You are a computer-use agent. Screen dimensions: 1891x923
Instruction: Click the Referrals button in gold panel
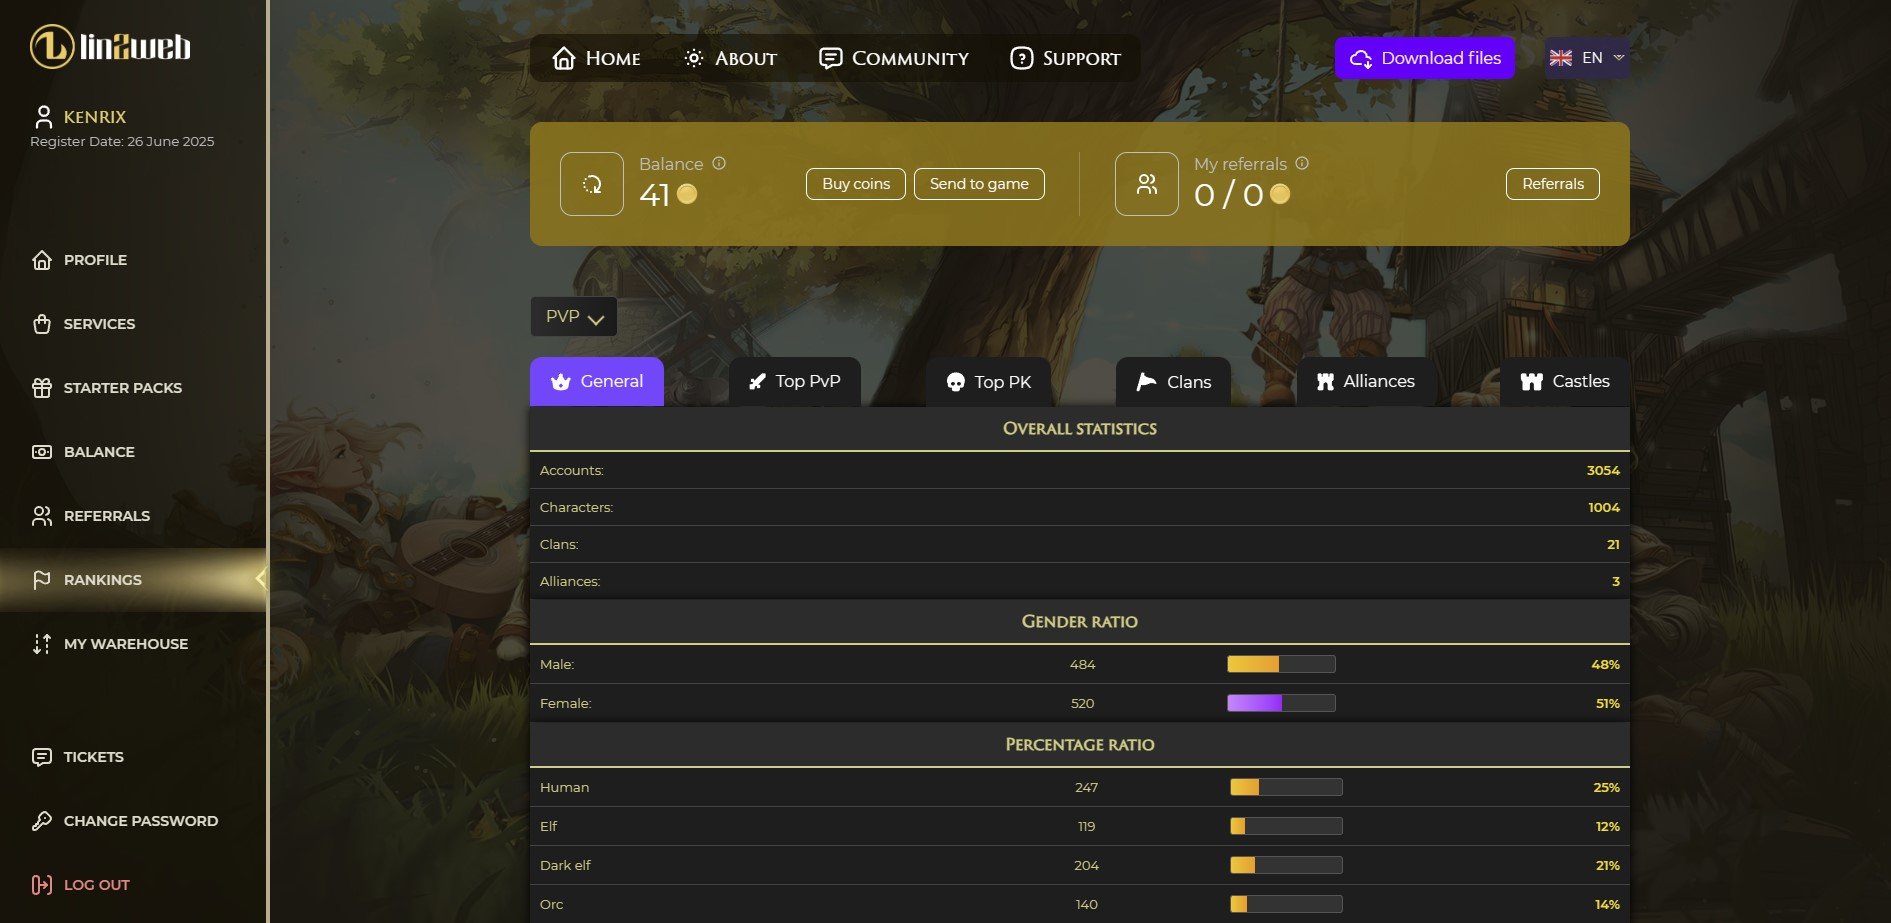click(x=1553, y=184)
